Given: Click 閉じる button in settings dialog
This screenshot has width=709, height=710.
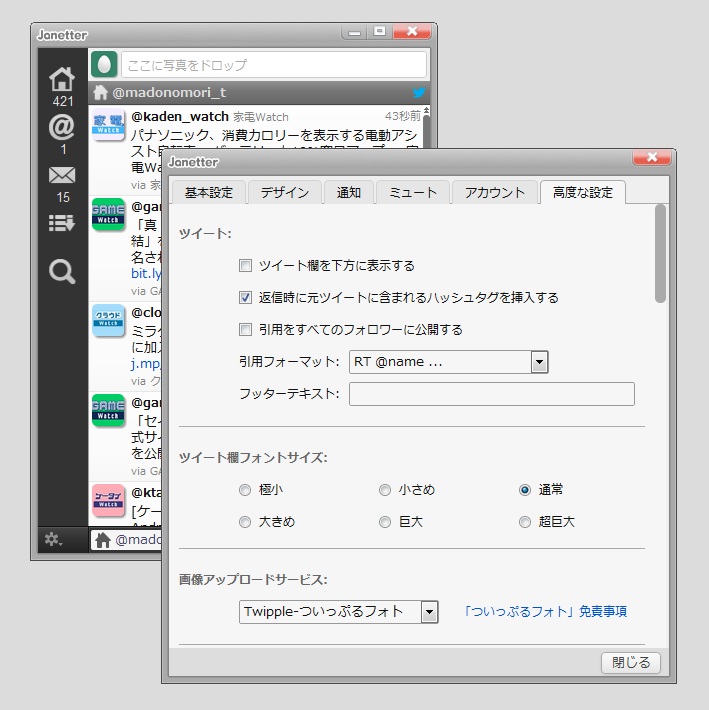Looking at the screenshot, I should pos(631,662).
